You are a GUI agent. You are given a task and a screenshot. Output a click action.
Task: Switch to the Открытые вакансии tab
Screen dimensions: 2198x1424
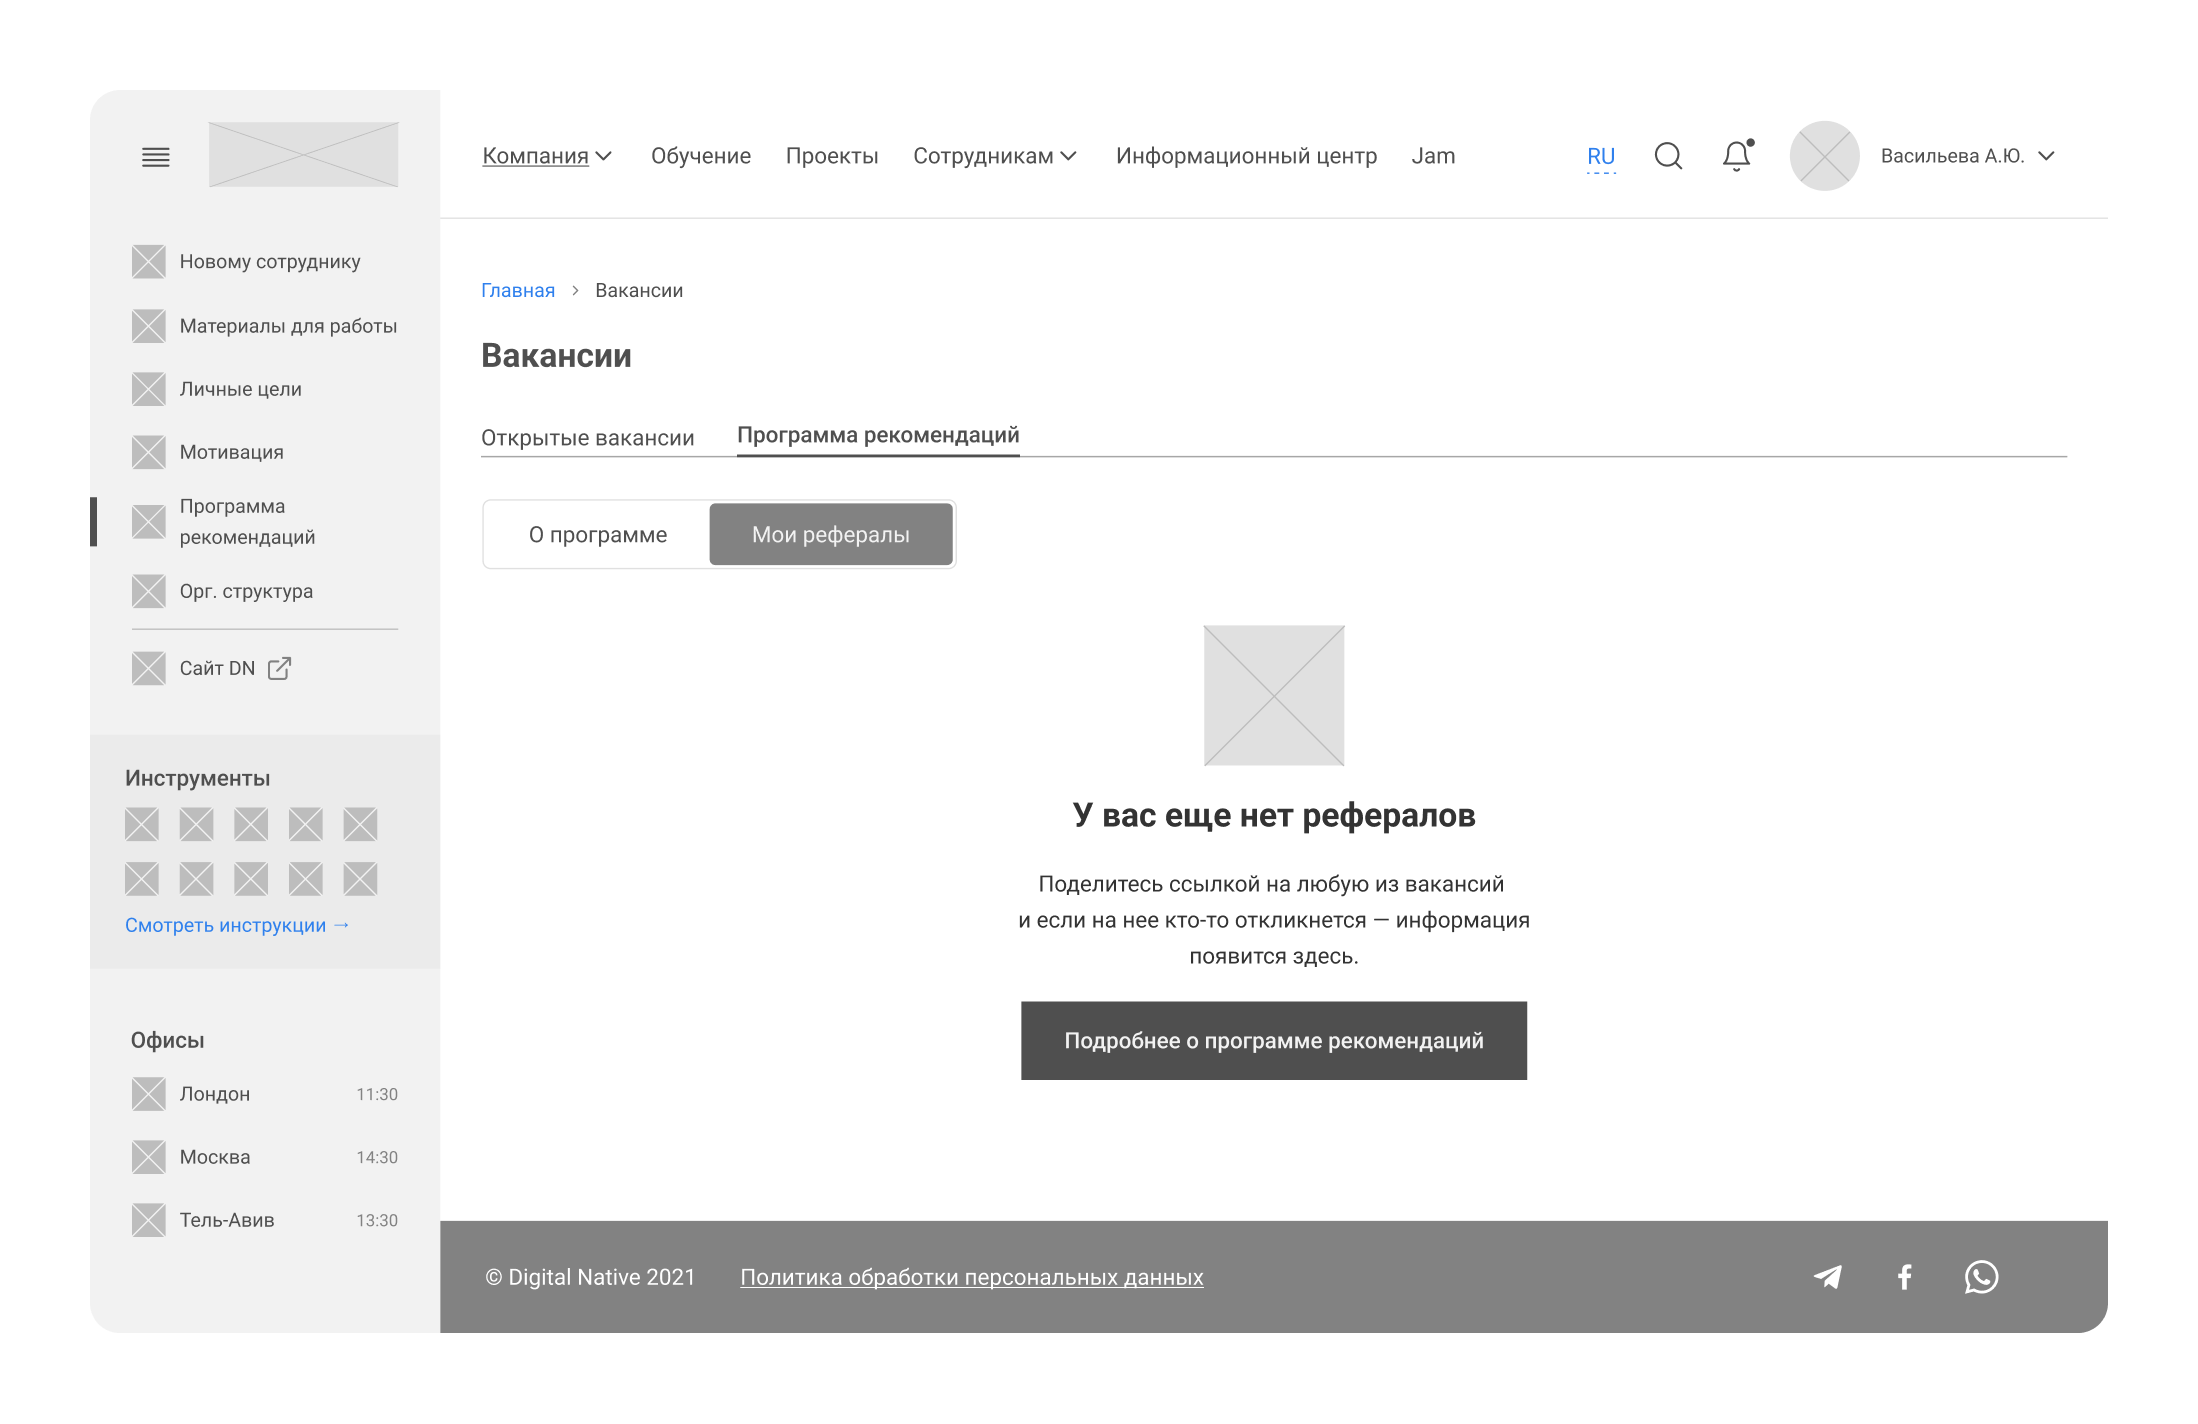587,438
